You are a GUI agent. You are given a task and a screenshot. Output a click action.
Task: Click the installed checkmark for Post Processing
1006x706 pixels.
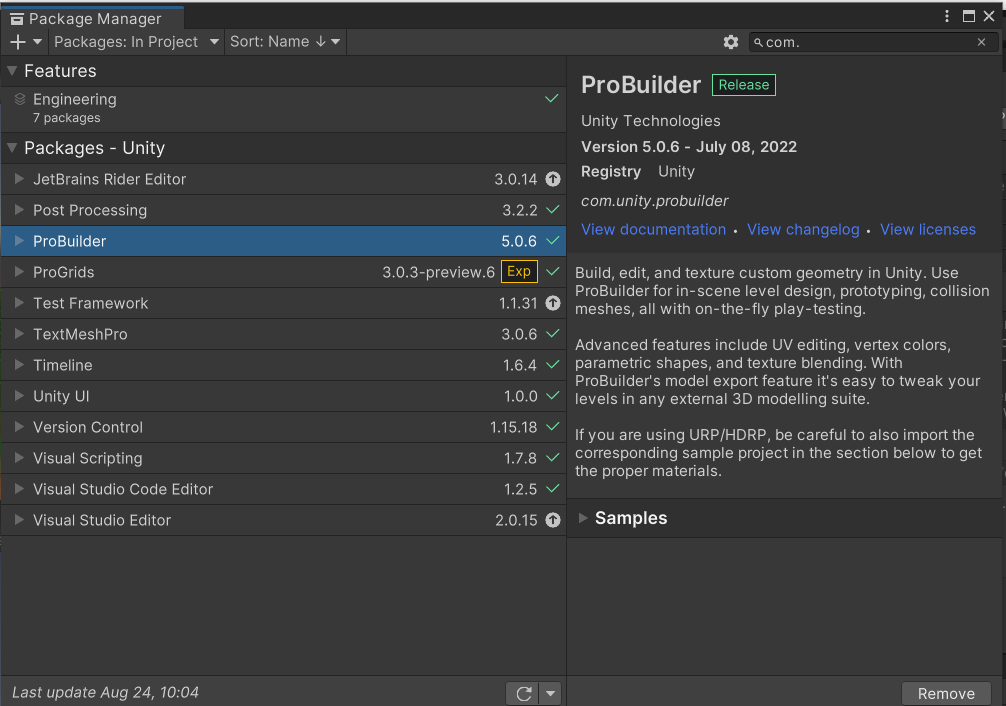(552, 210)
